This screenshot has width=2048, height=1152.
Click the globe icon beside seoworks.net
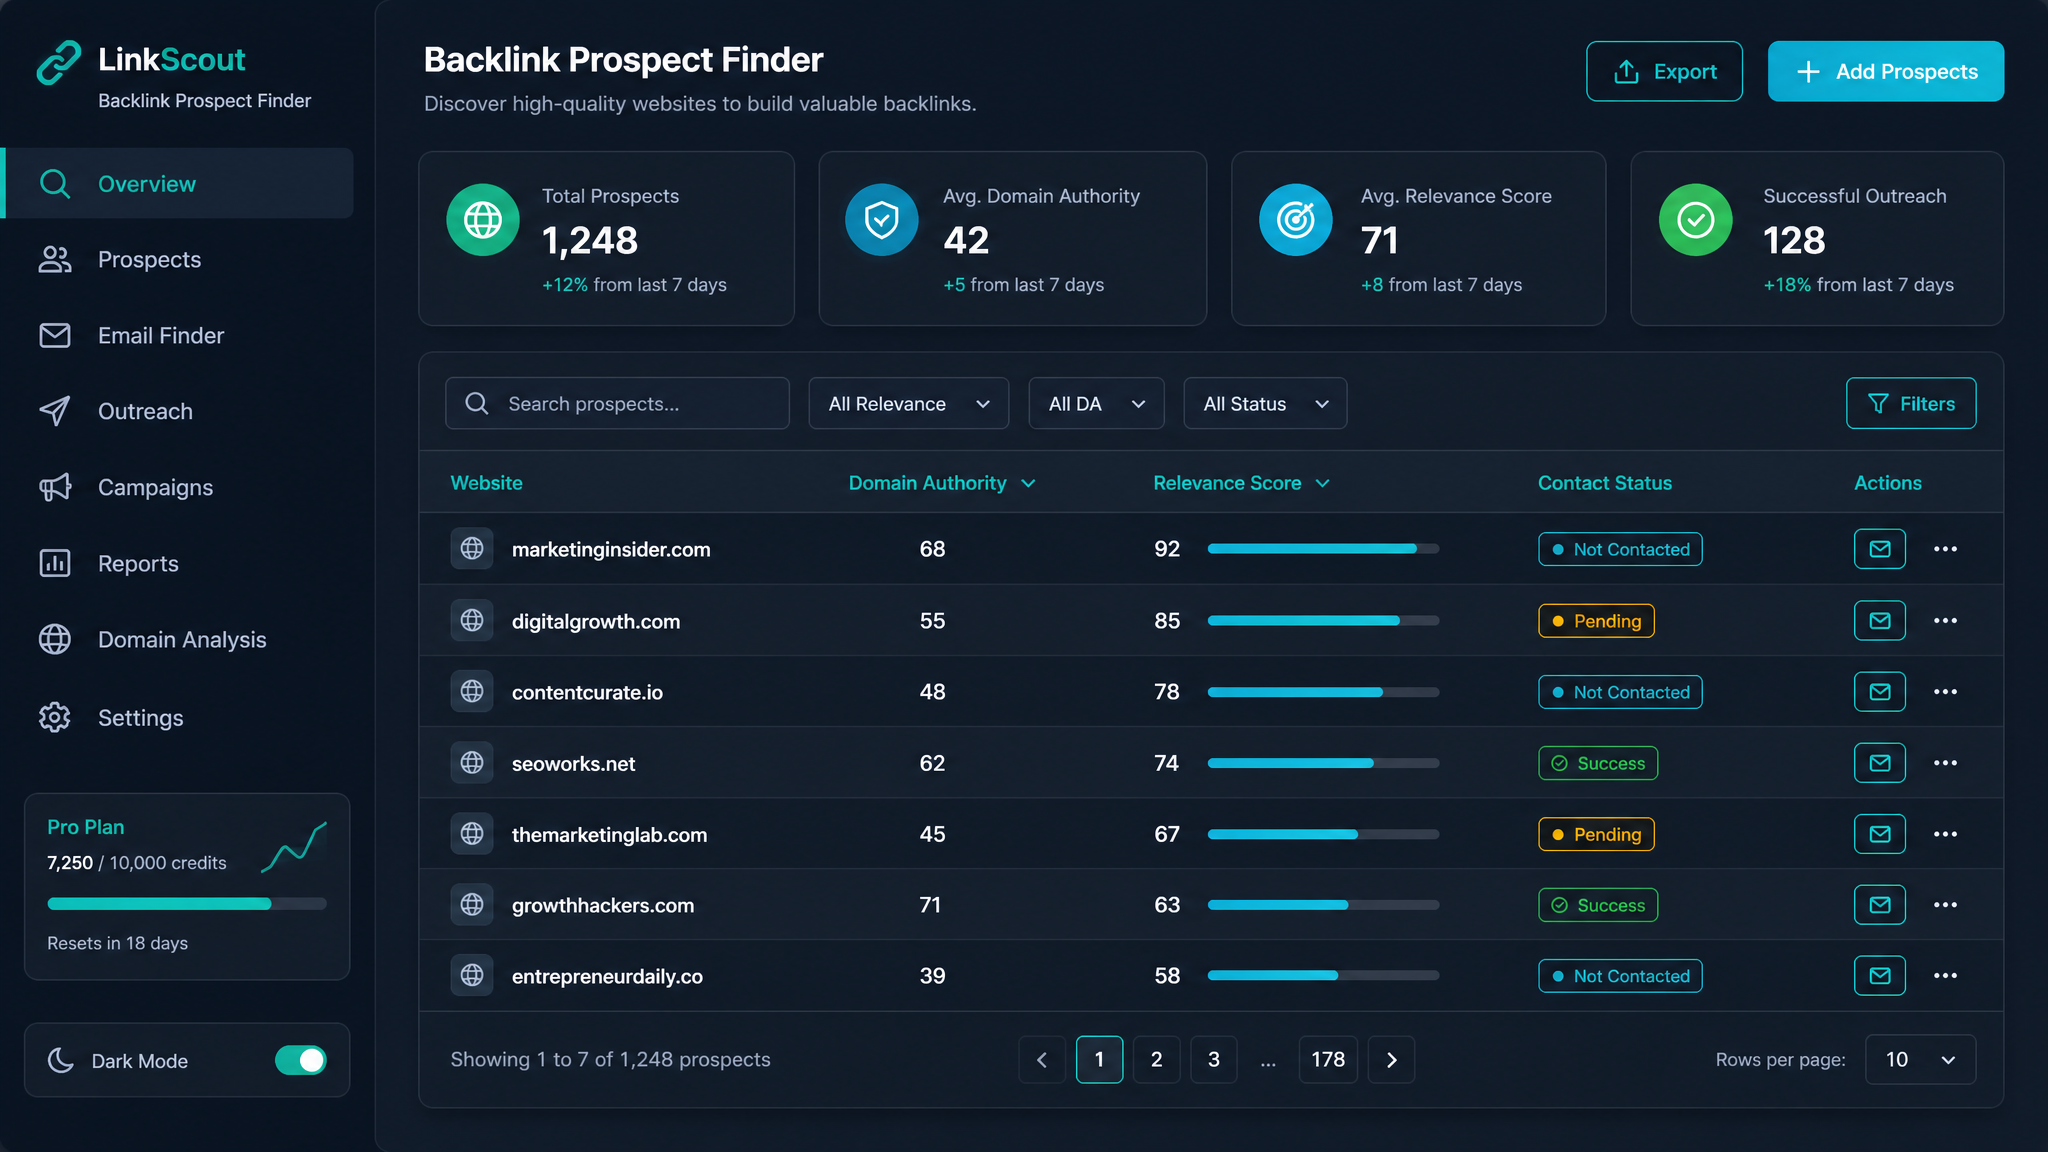pos(472,763)
